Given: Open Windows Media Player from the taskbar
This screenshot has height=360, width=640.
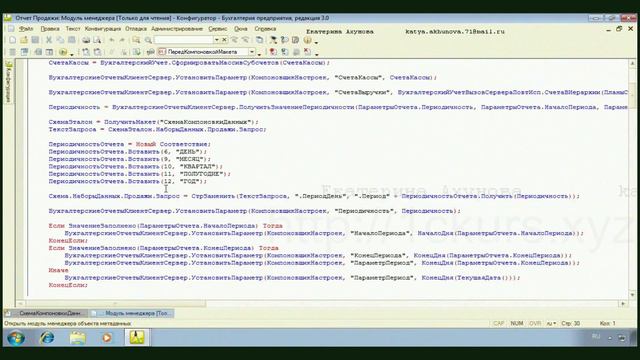Looking at the screenshot, I should point(107,338).
